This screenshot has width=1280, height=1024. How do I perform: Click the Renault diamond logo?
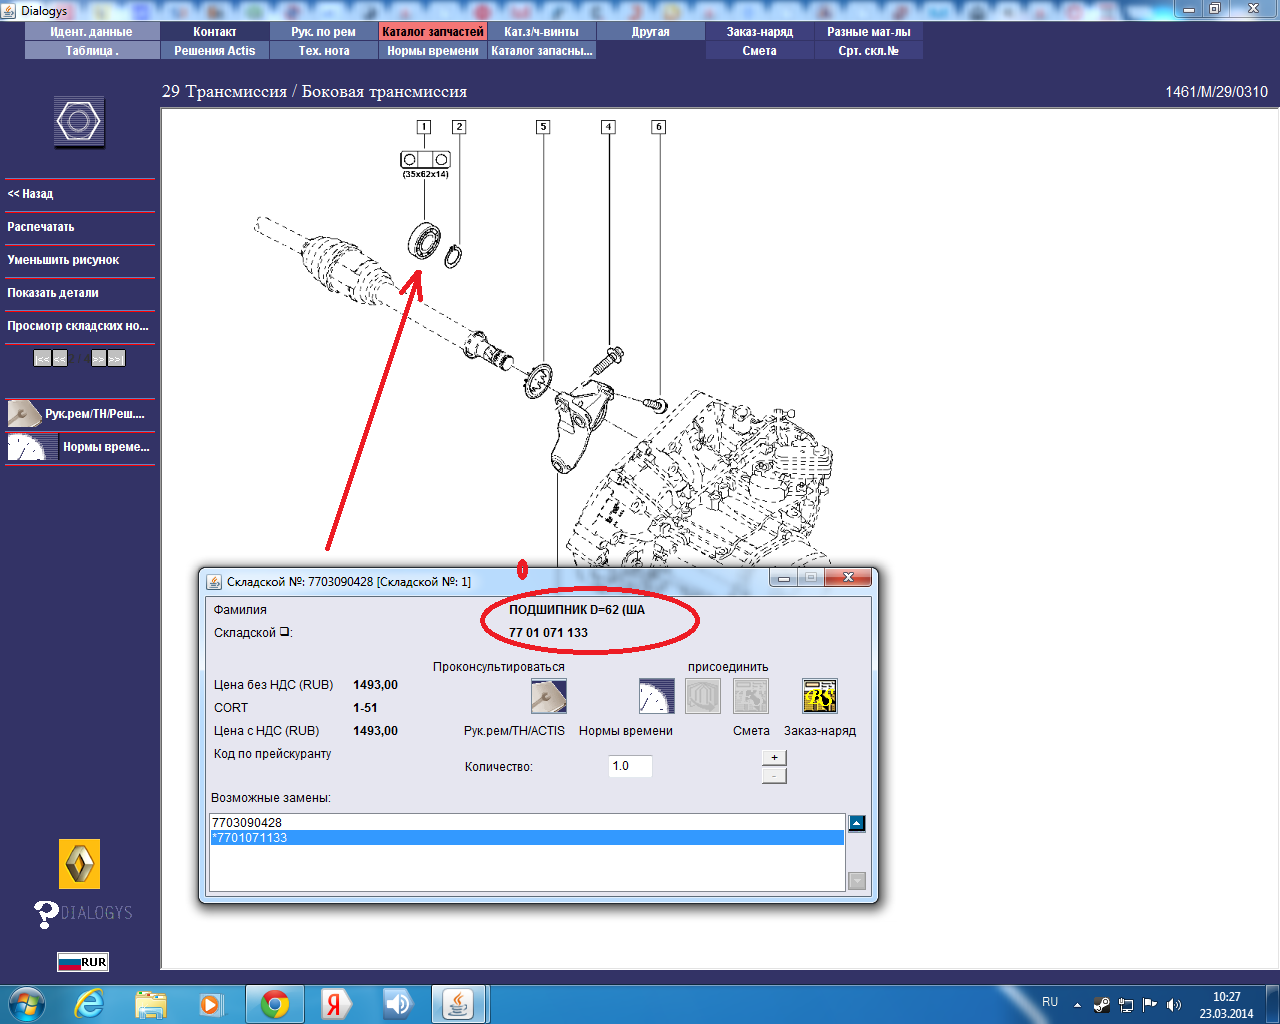(x=79, y=864)
